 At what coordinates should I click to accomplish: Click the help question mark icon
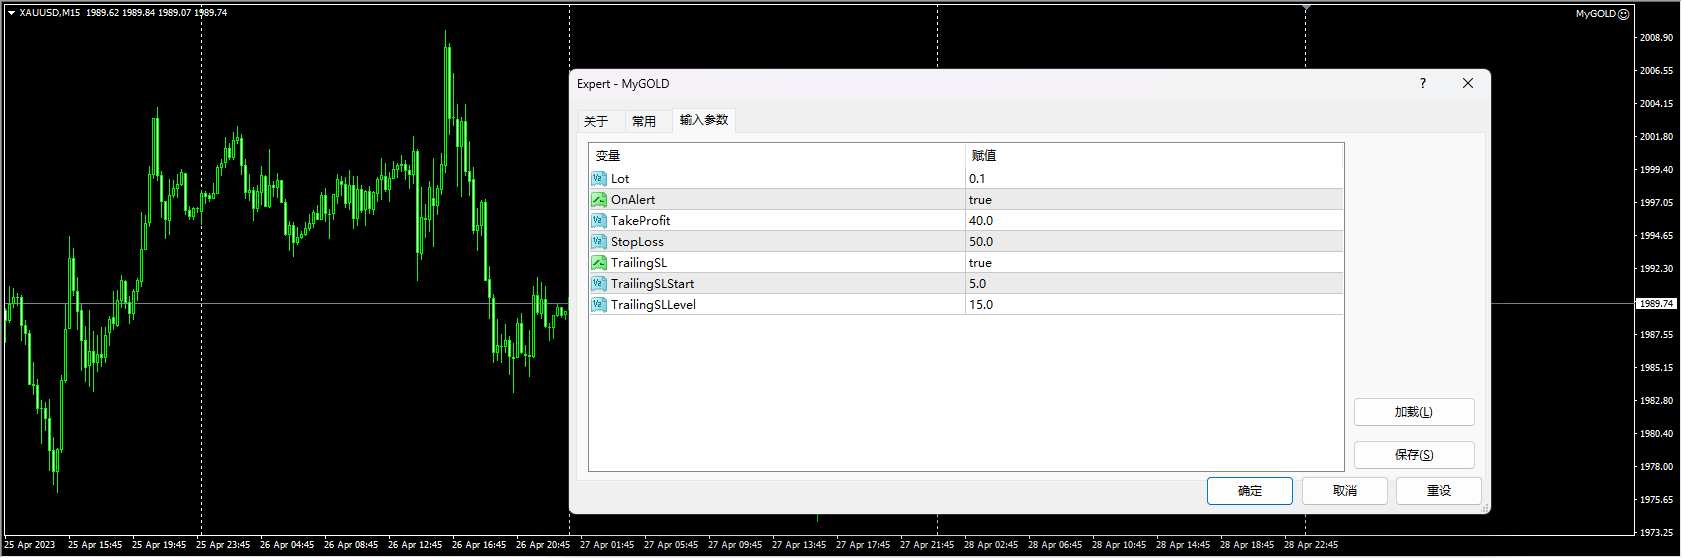[x=1422, y=84]
